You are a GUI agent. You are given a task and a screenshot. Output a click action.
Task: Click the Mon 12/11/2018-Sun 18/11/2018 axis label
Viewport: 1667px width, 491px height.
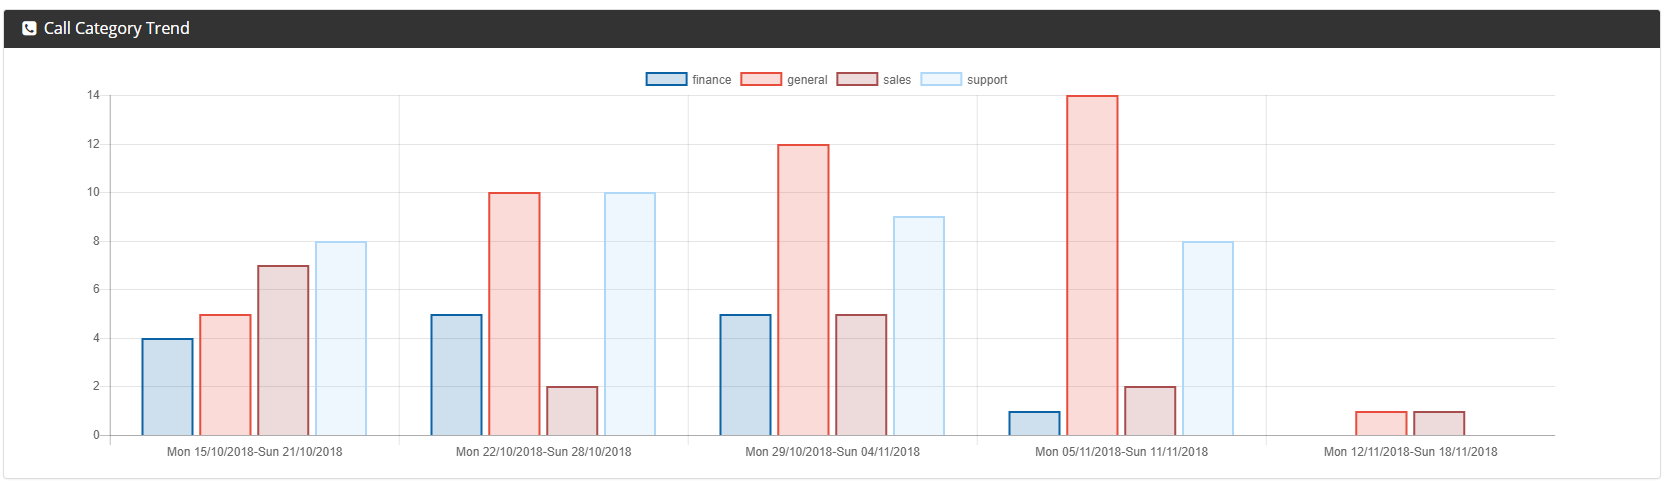[x=1411, y=452]
